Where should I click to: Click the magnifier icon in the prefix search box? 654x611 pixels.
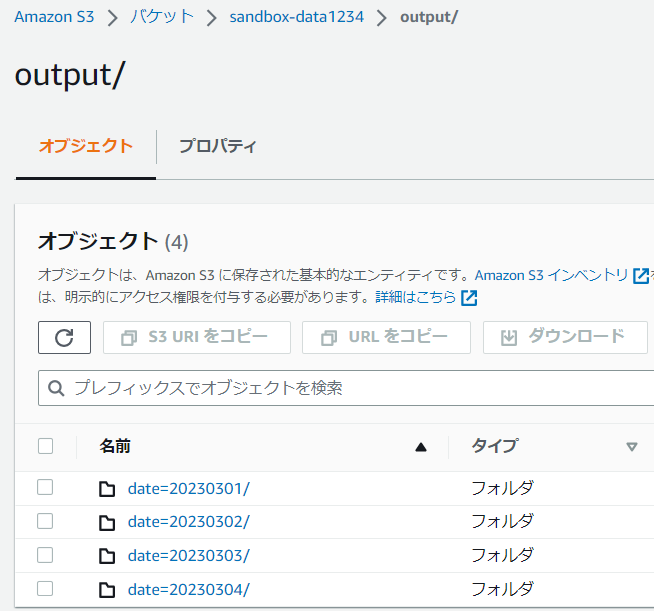pyautogui.click(x=56, y=388)
